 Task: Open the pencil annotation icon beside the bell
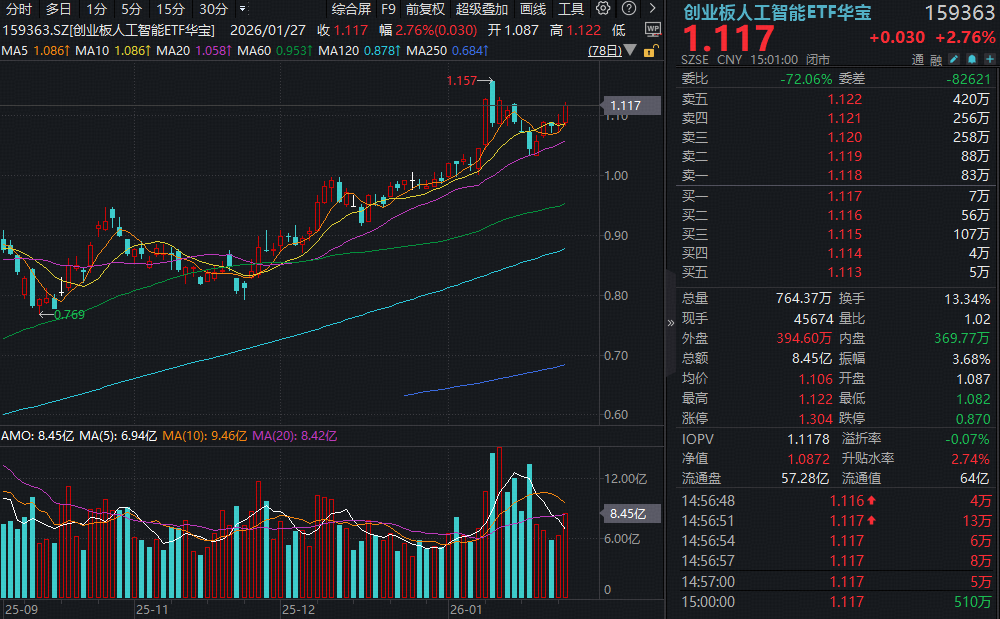pyautogui.click(x=954, y=59)
